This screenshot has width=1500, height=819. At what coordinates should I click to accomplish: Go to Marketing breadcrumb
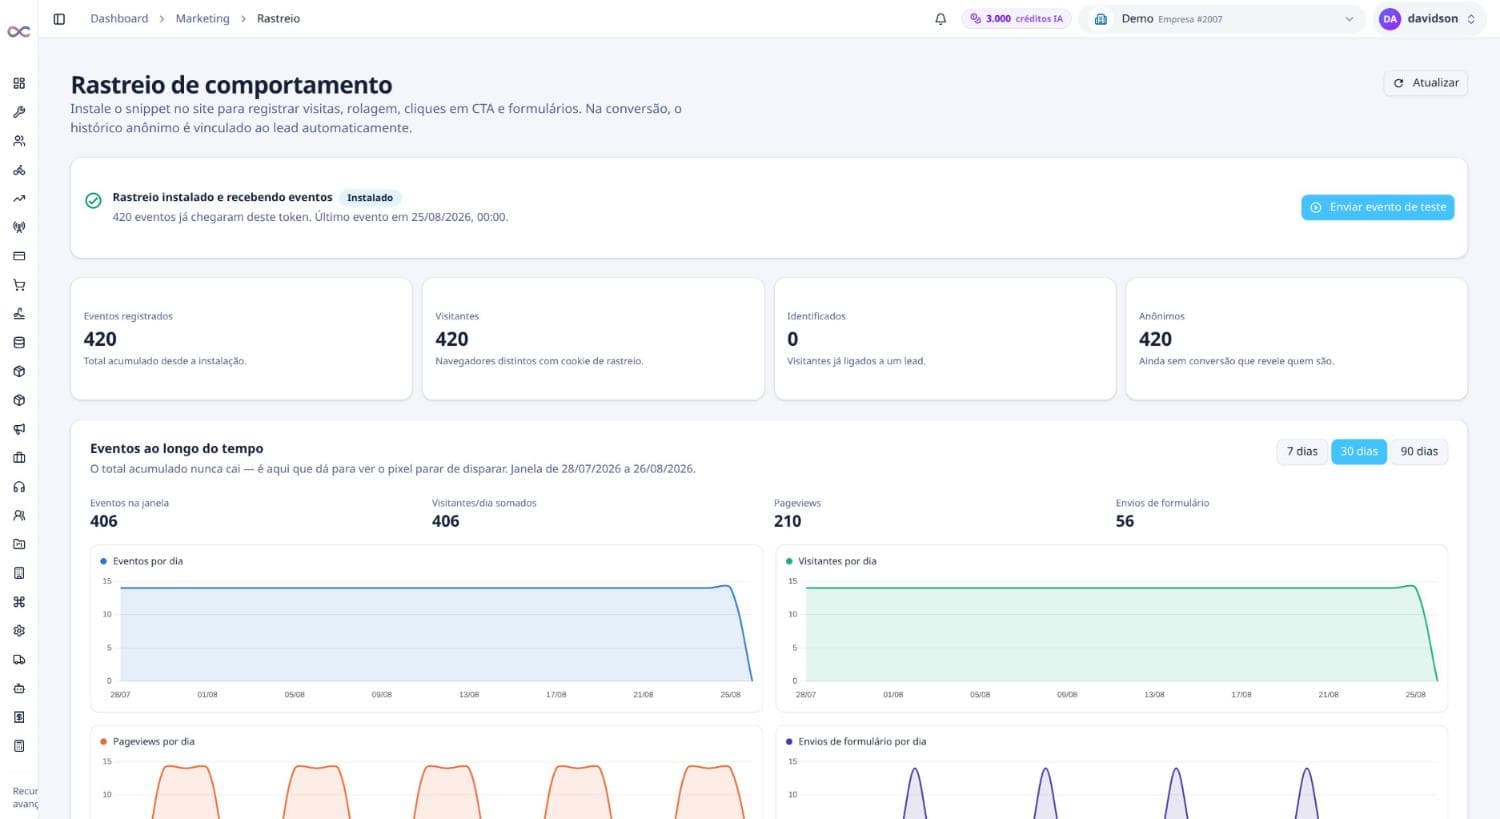[202, 19]
